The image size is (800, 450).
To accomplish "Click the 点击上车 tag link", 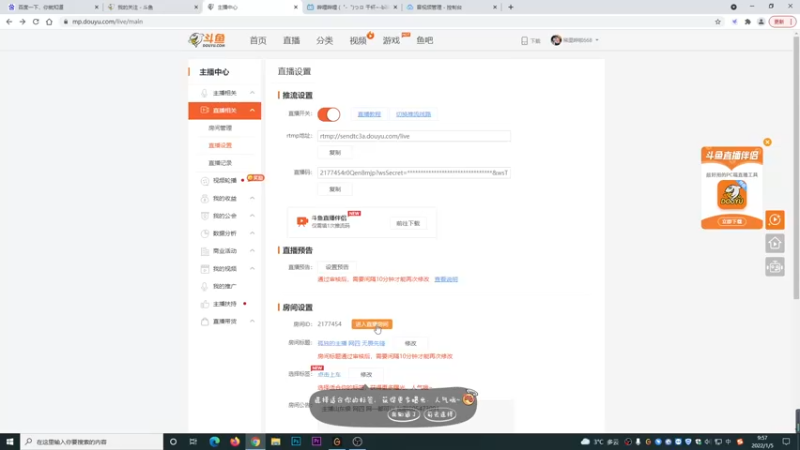I will pos(329,374).
